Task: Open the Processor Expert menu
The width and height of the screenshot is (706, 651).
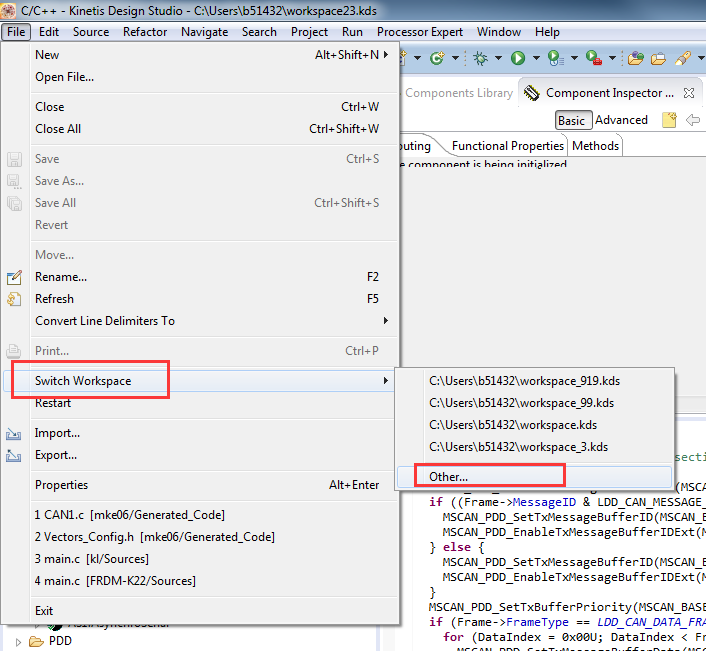Action: tap(420, 32)
